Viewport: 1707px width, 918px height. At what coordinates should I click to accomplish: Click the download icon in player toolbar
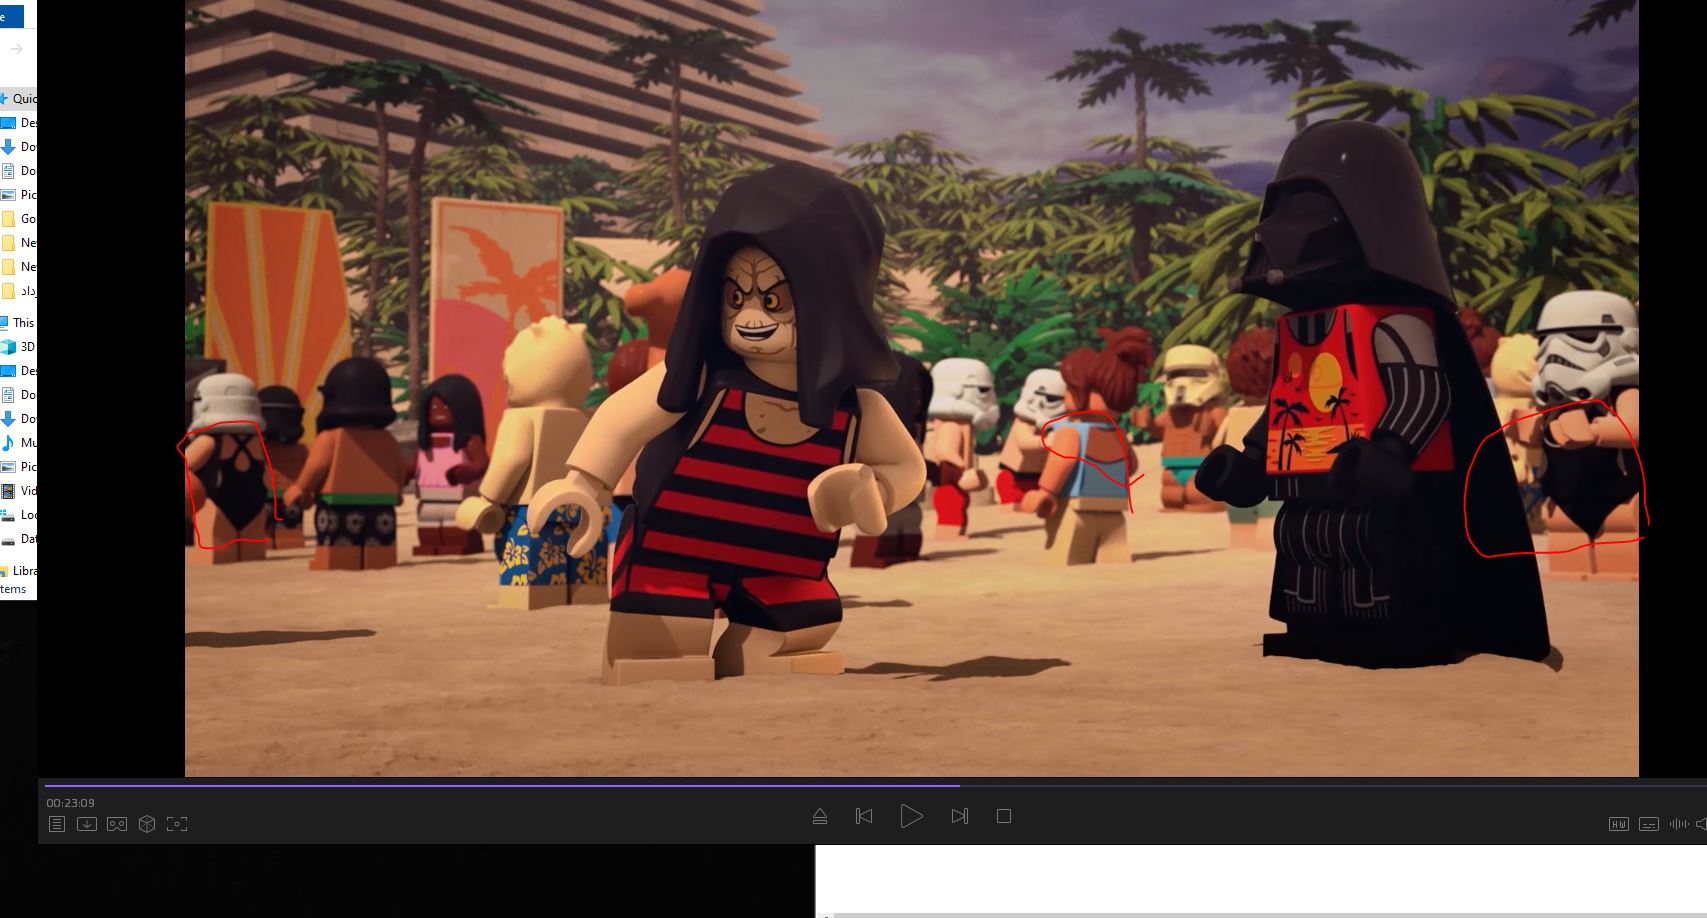pos(87,824)
